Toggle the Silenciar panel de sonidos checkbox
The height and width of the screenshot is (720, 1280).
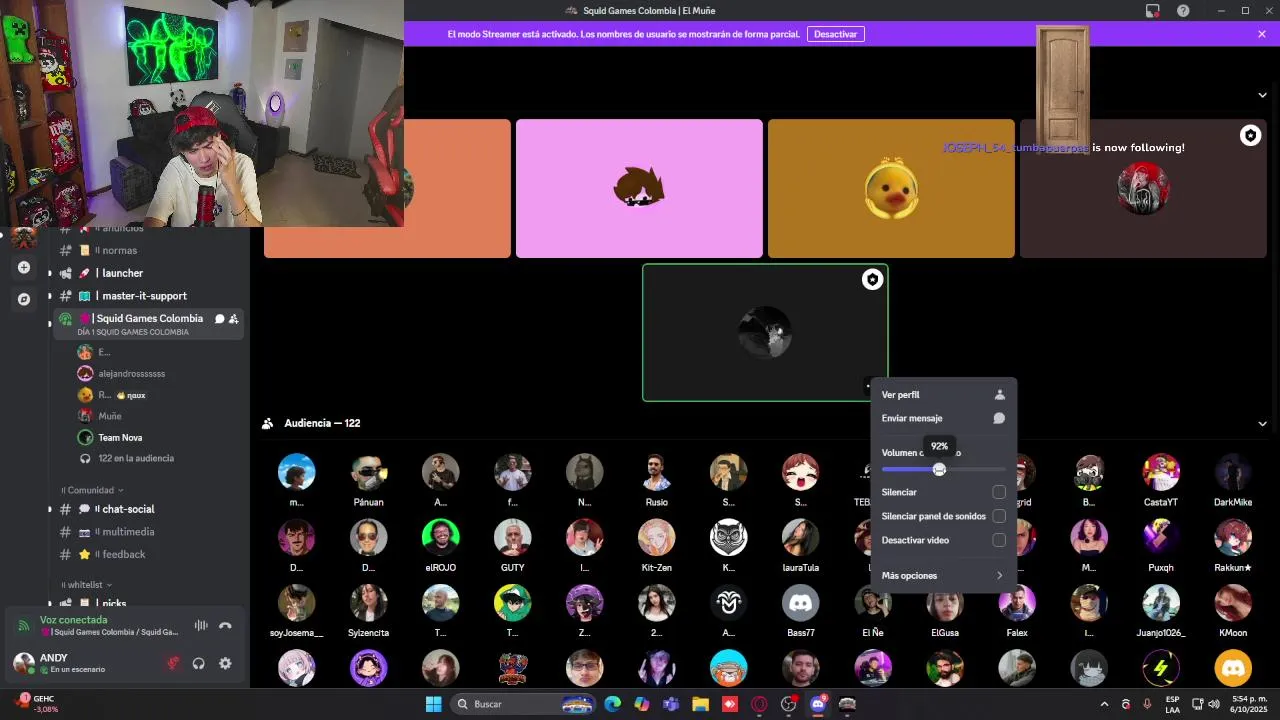[999, 516]
